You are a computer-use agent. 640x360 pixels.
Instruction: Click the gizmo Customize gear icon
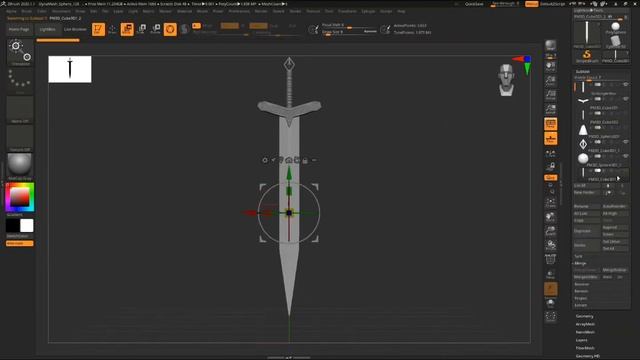265,160
